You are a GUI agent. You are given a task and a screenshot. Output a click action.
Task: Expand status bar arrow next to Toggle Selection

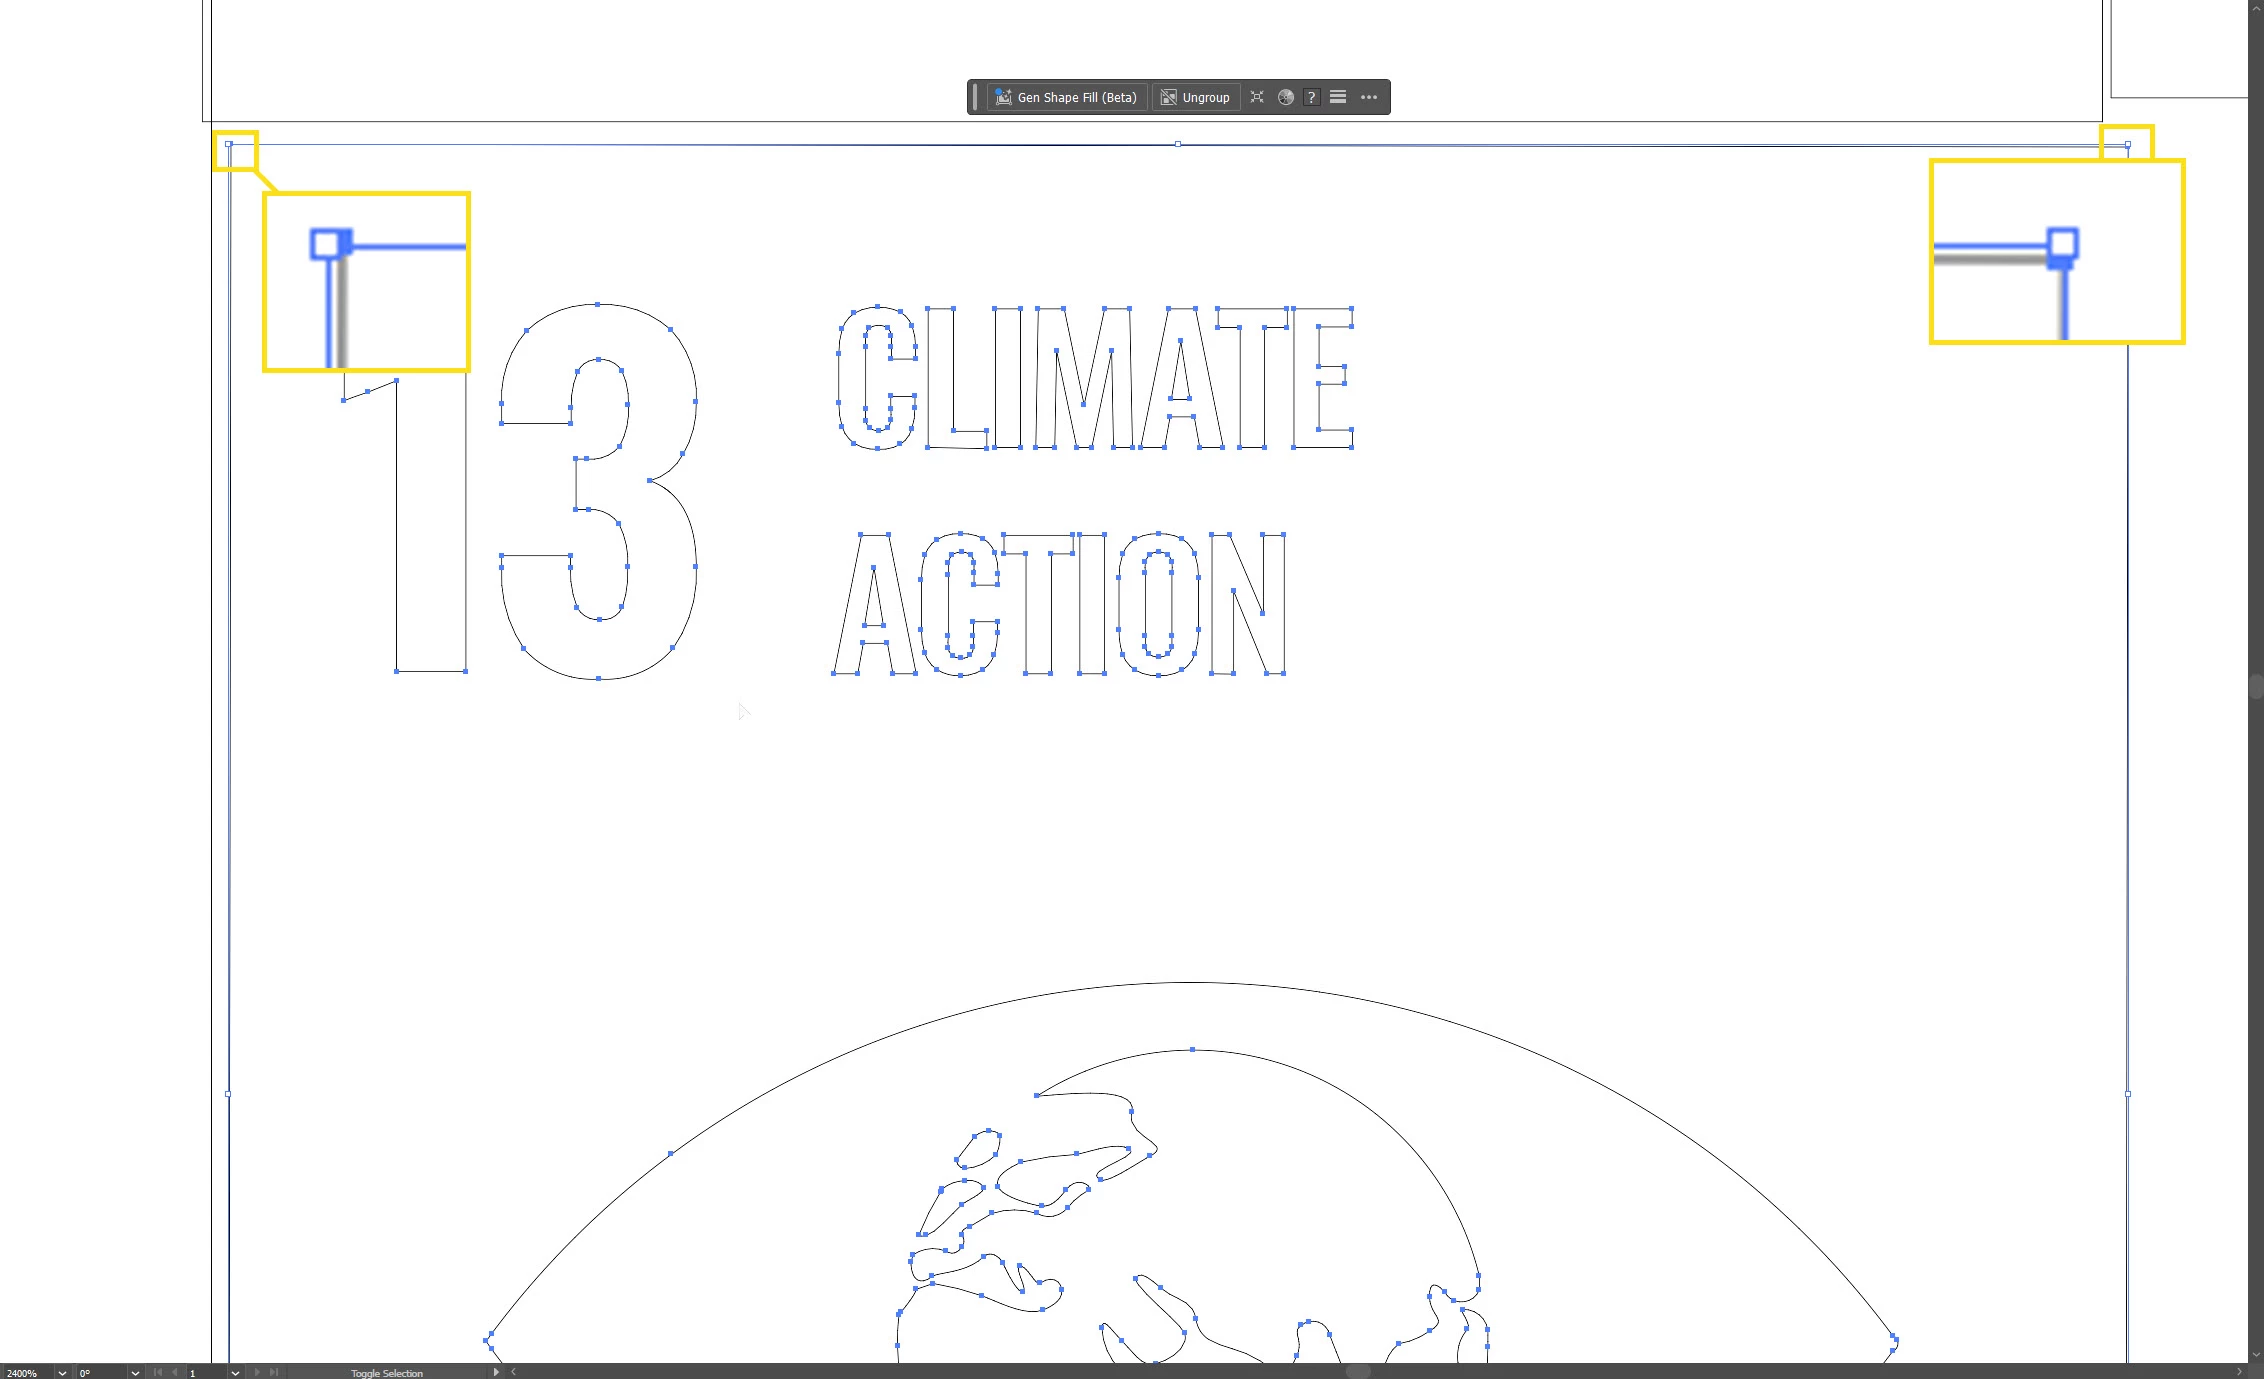[496, 1372]
